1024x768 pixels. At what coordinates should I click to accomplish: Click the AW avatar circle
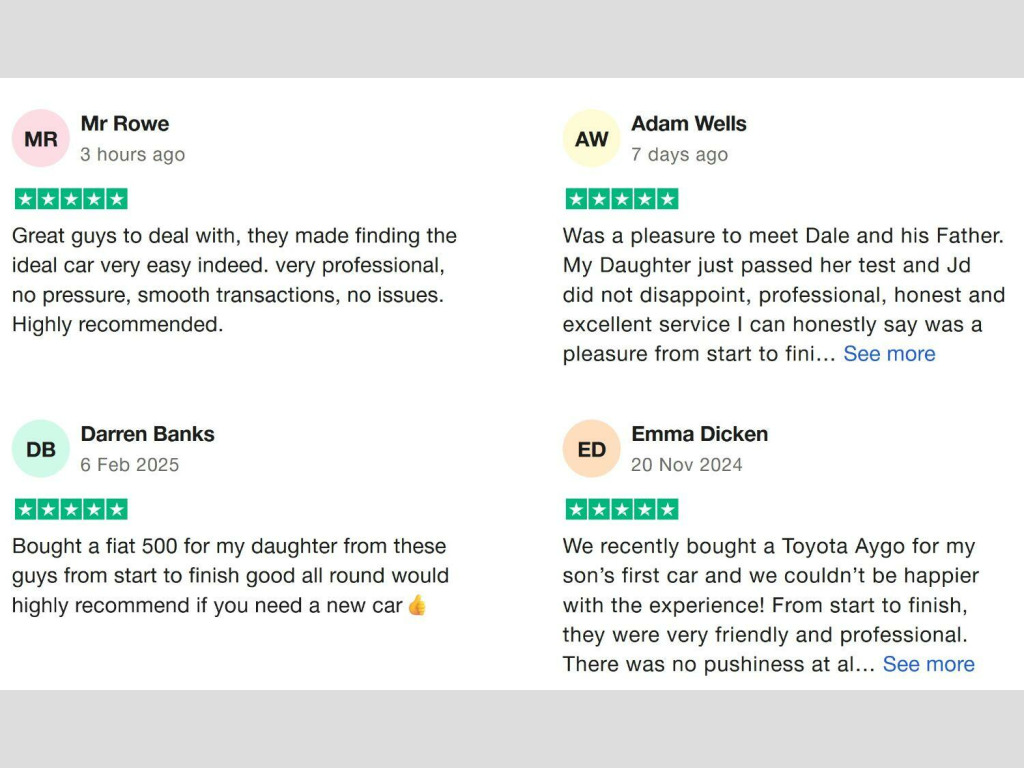pos(591,139)
